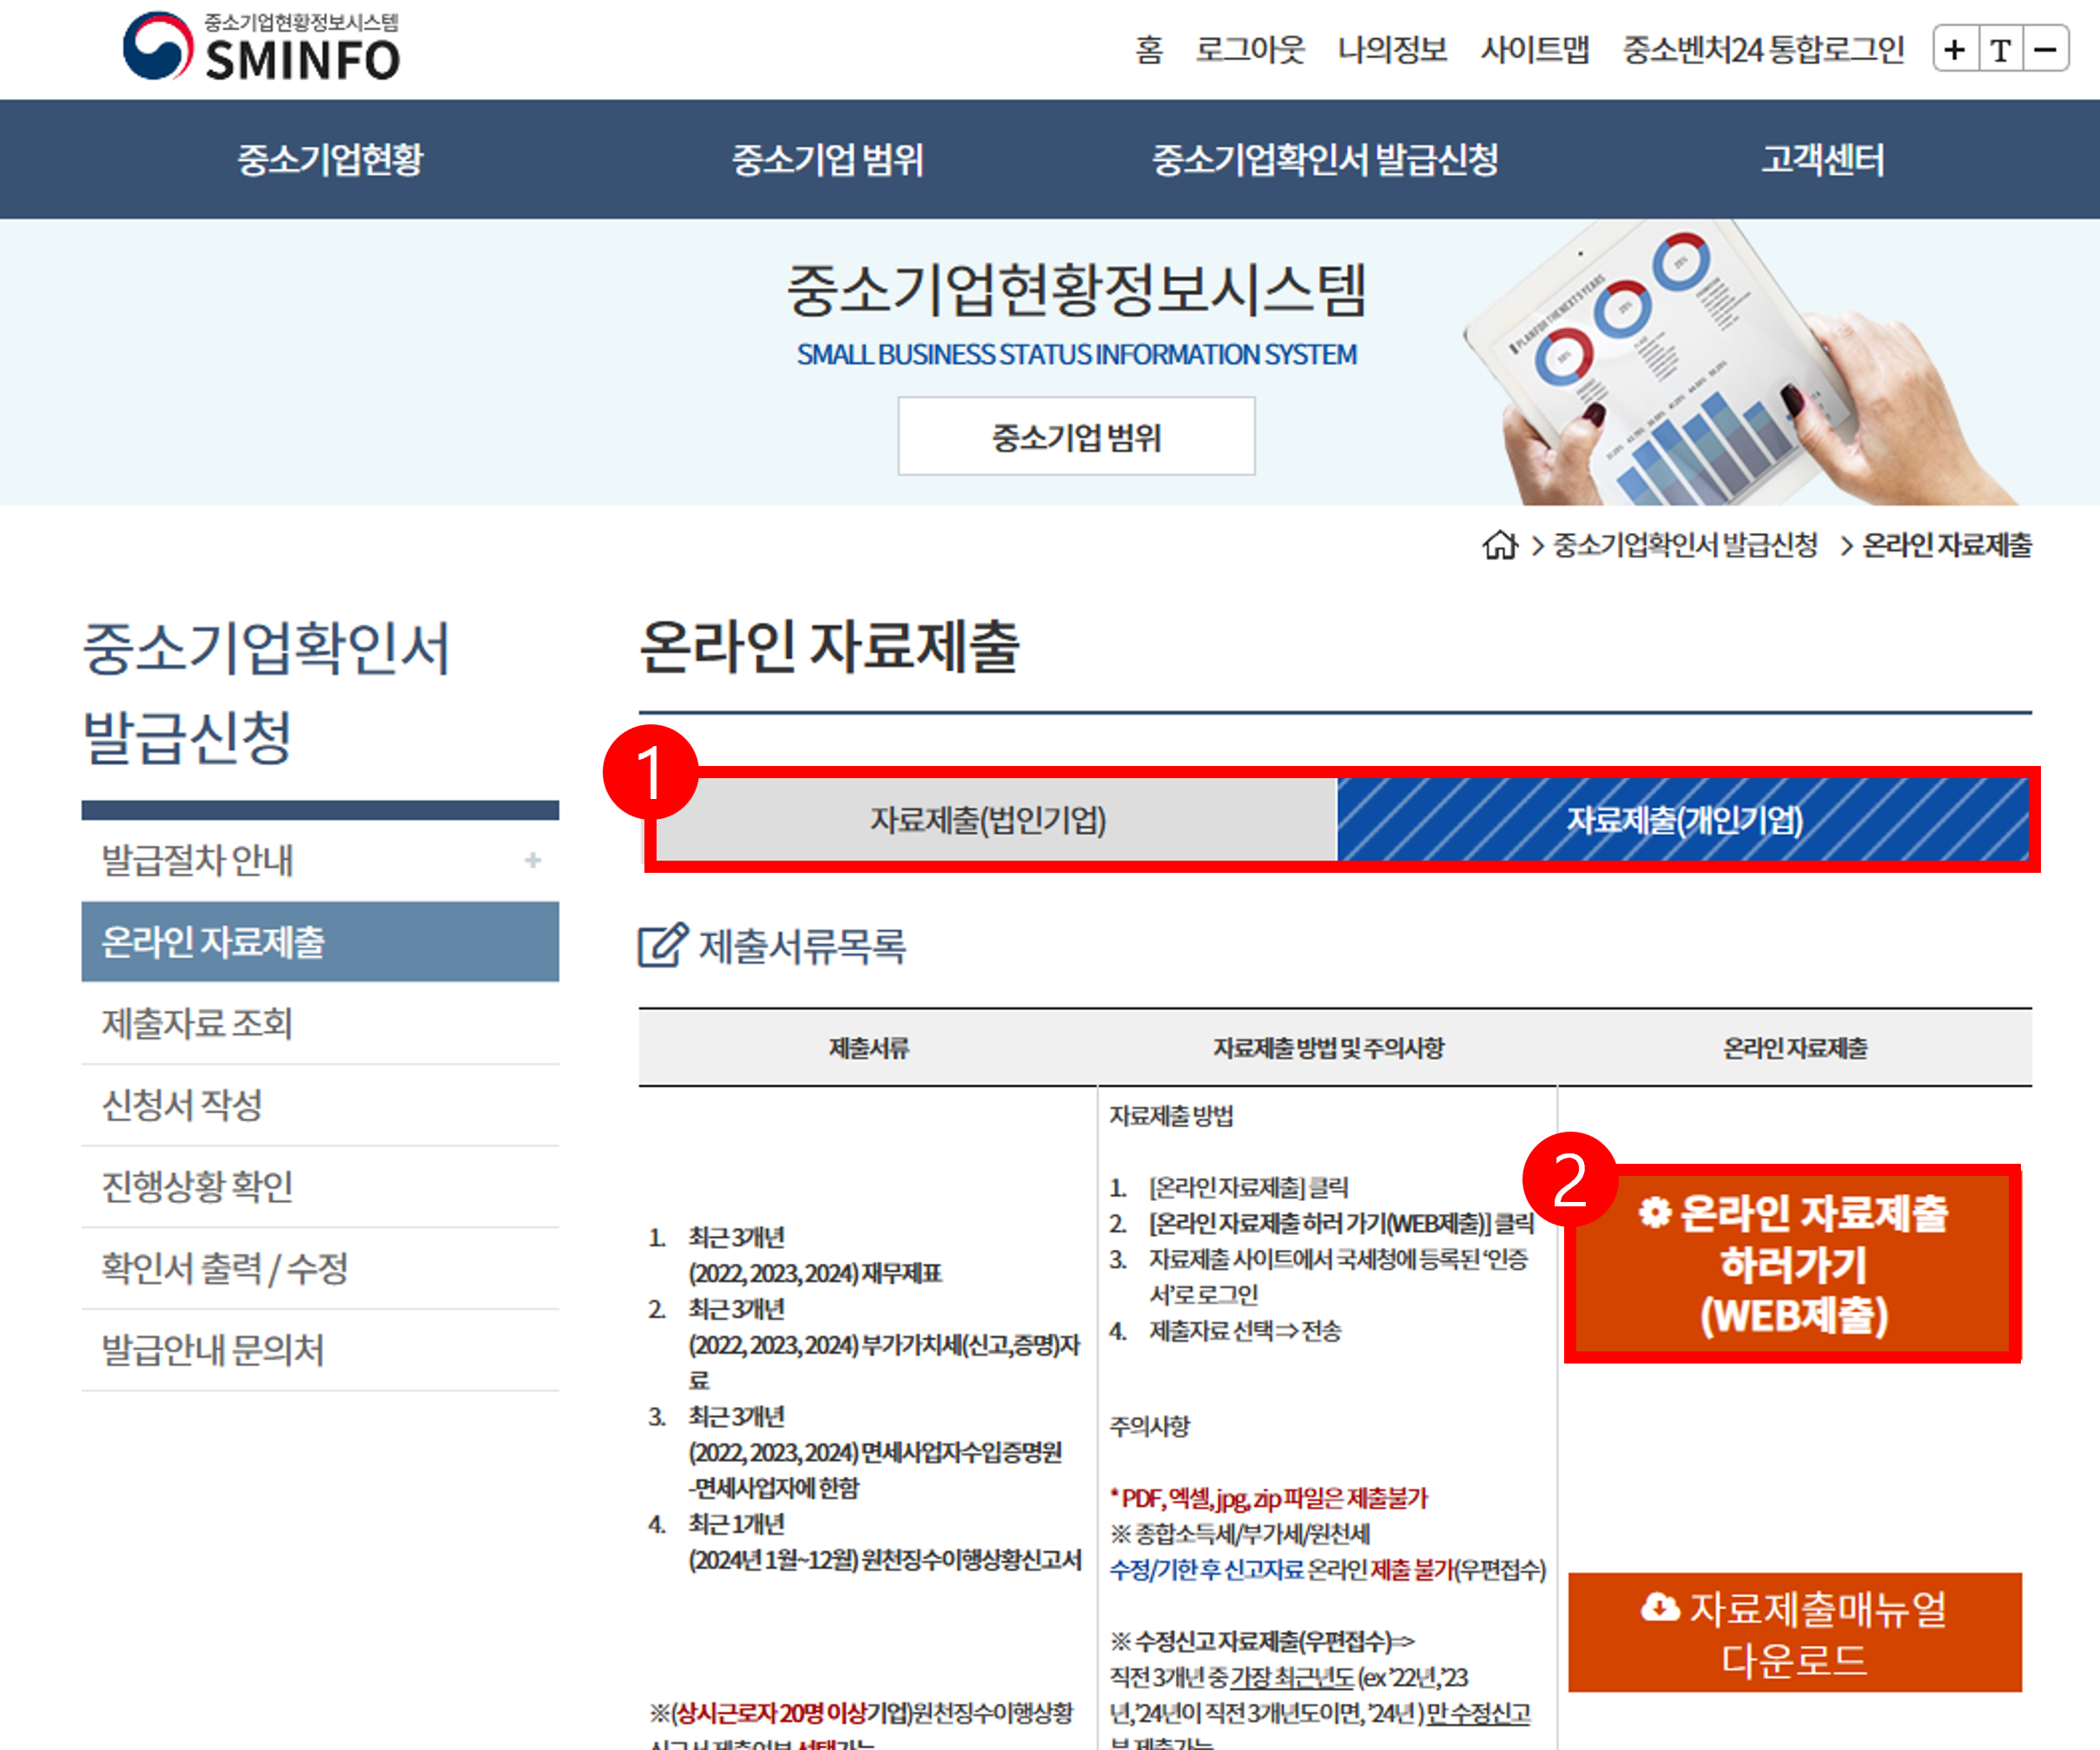This screenshot has height=1750, width=2100.
Task: Expand 발급절차 안내 with plus icon
Action: click(x=532, y=860)
